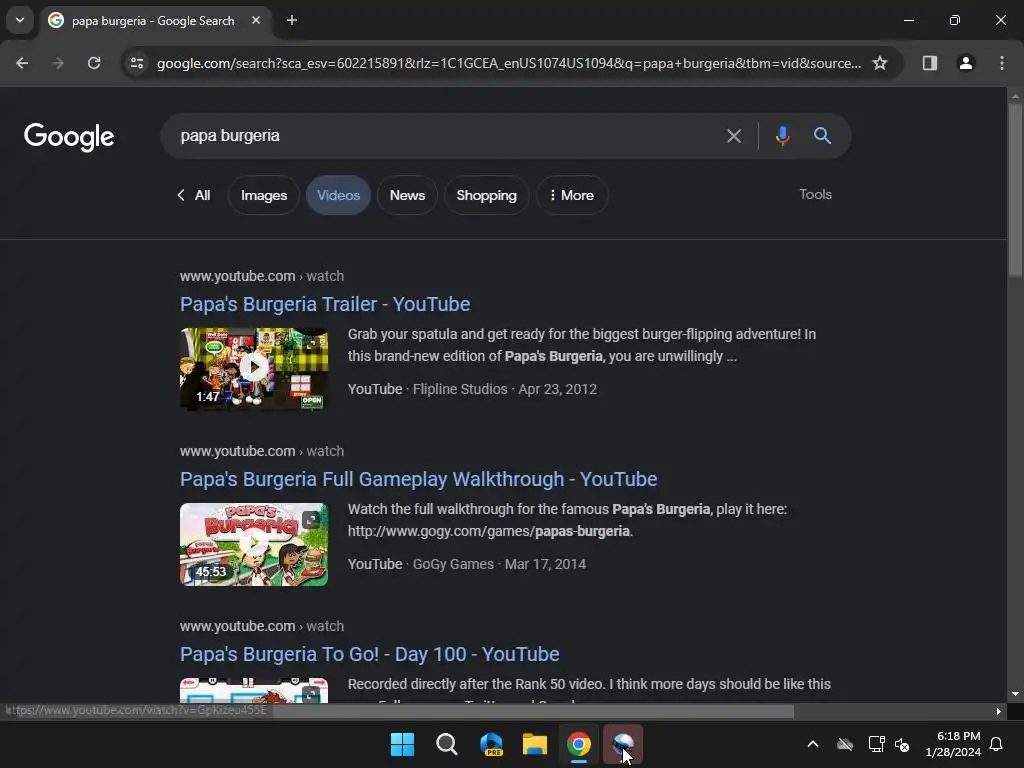
Task: Open the Chrome profile icon
Action: point(966,63)
